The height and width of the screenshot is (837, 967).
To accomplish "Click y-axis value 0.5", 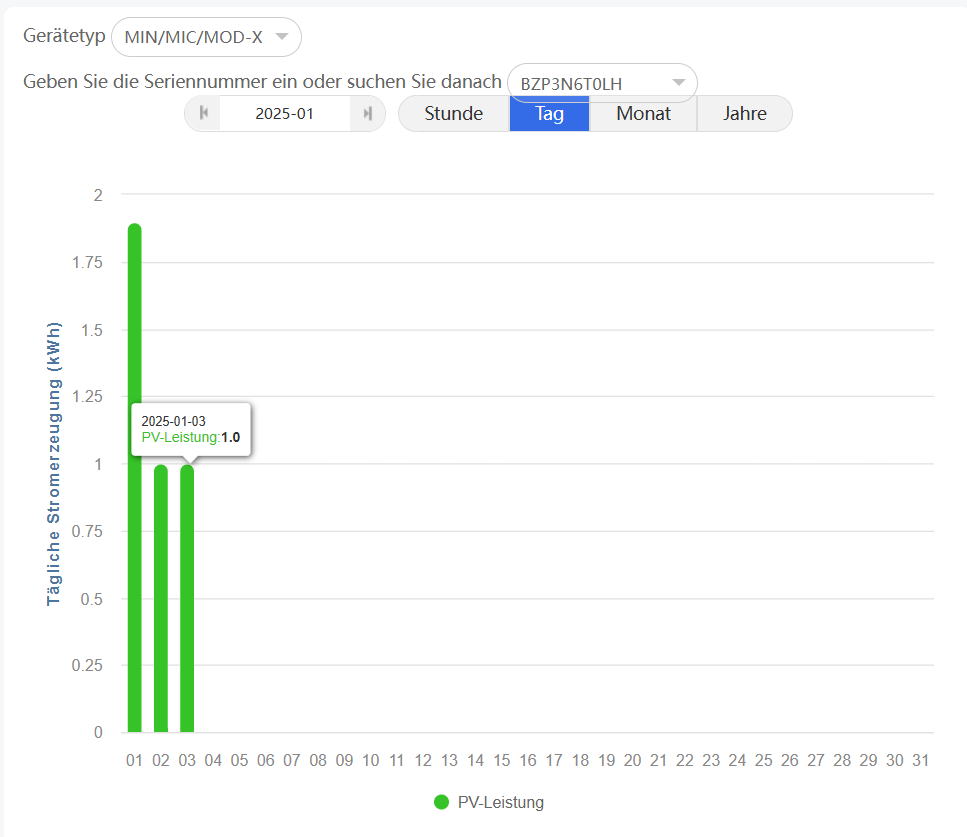I will (92, 600).
